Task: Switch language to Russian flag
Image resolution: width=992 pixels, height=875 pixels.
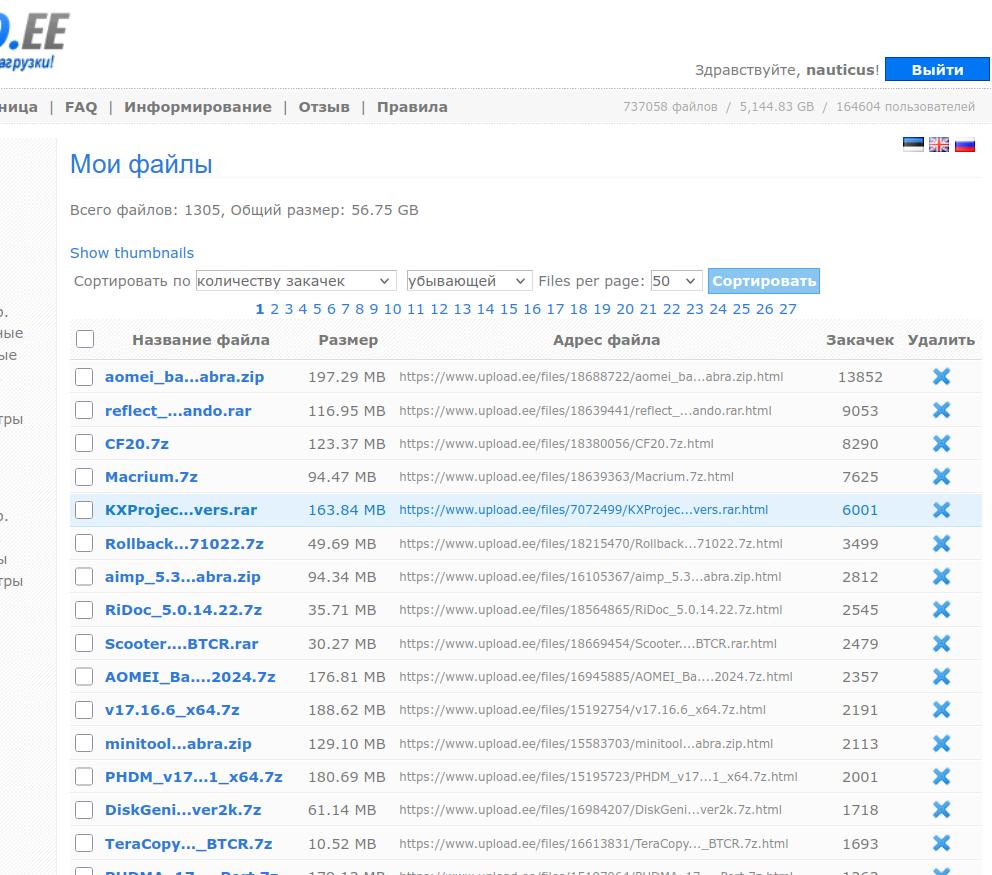Action: pyautogui.click(x=965, y=145)
